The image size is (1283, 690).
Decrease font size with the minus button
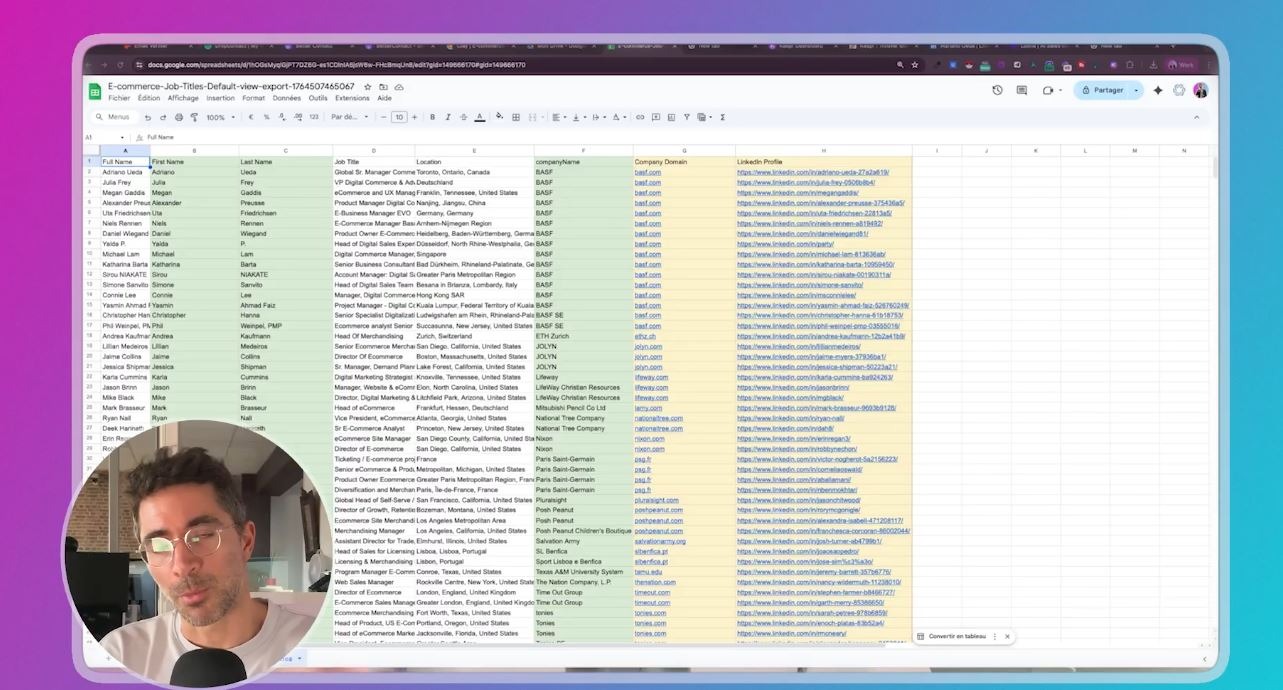click(383, 117)
